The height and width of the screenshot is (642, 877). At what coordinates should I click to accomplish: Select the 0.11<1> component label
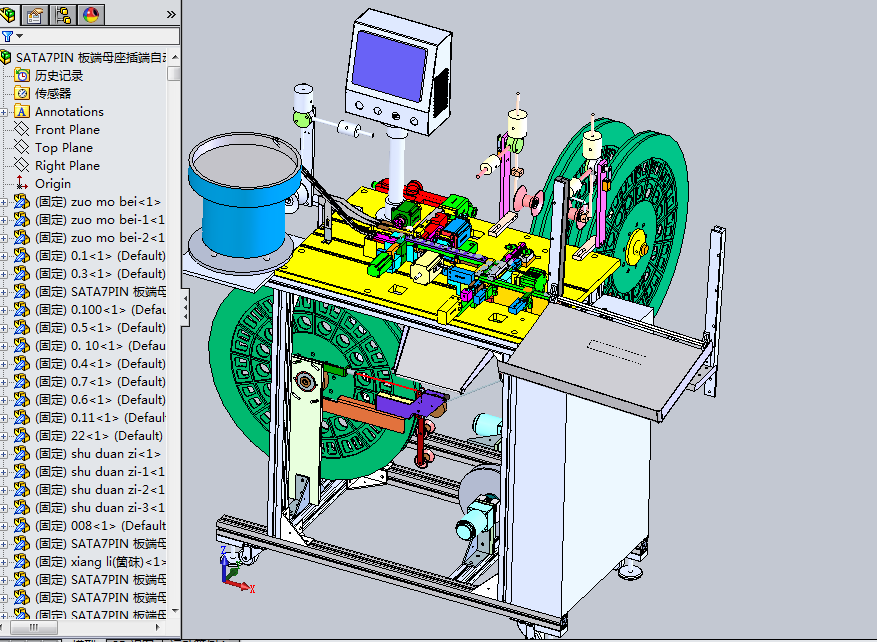100,418
